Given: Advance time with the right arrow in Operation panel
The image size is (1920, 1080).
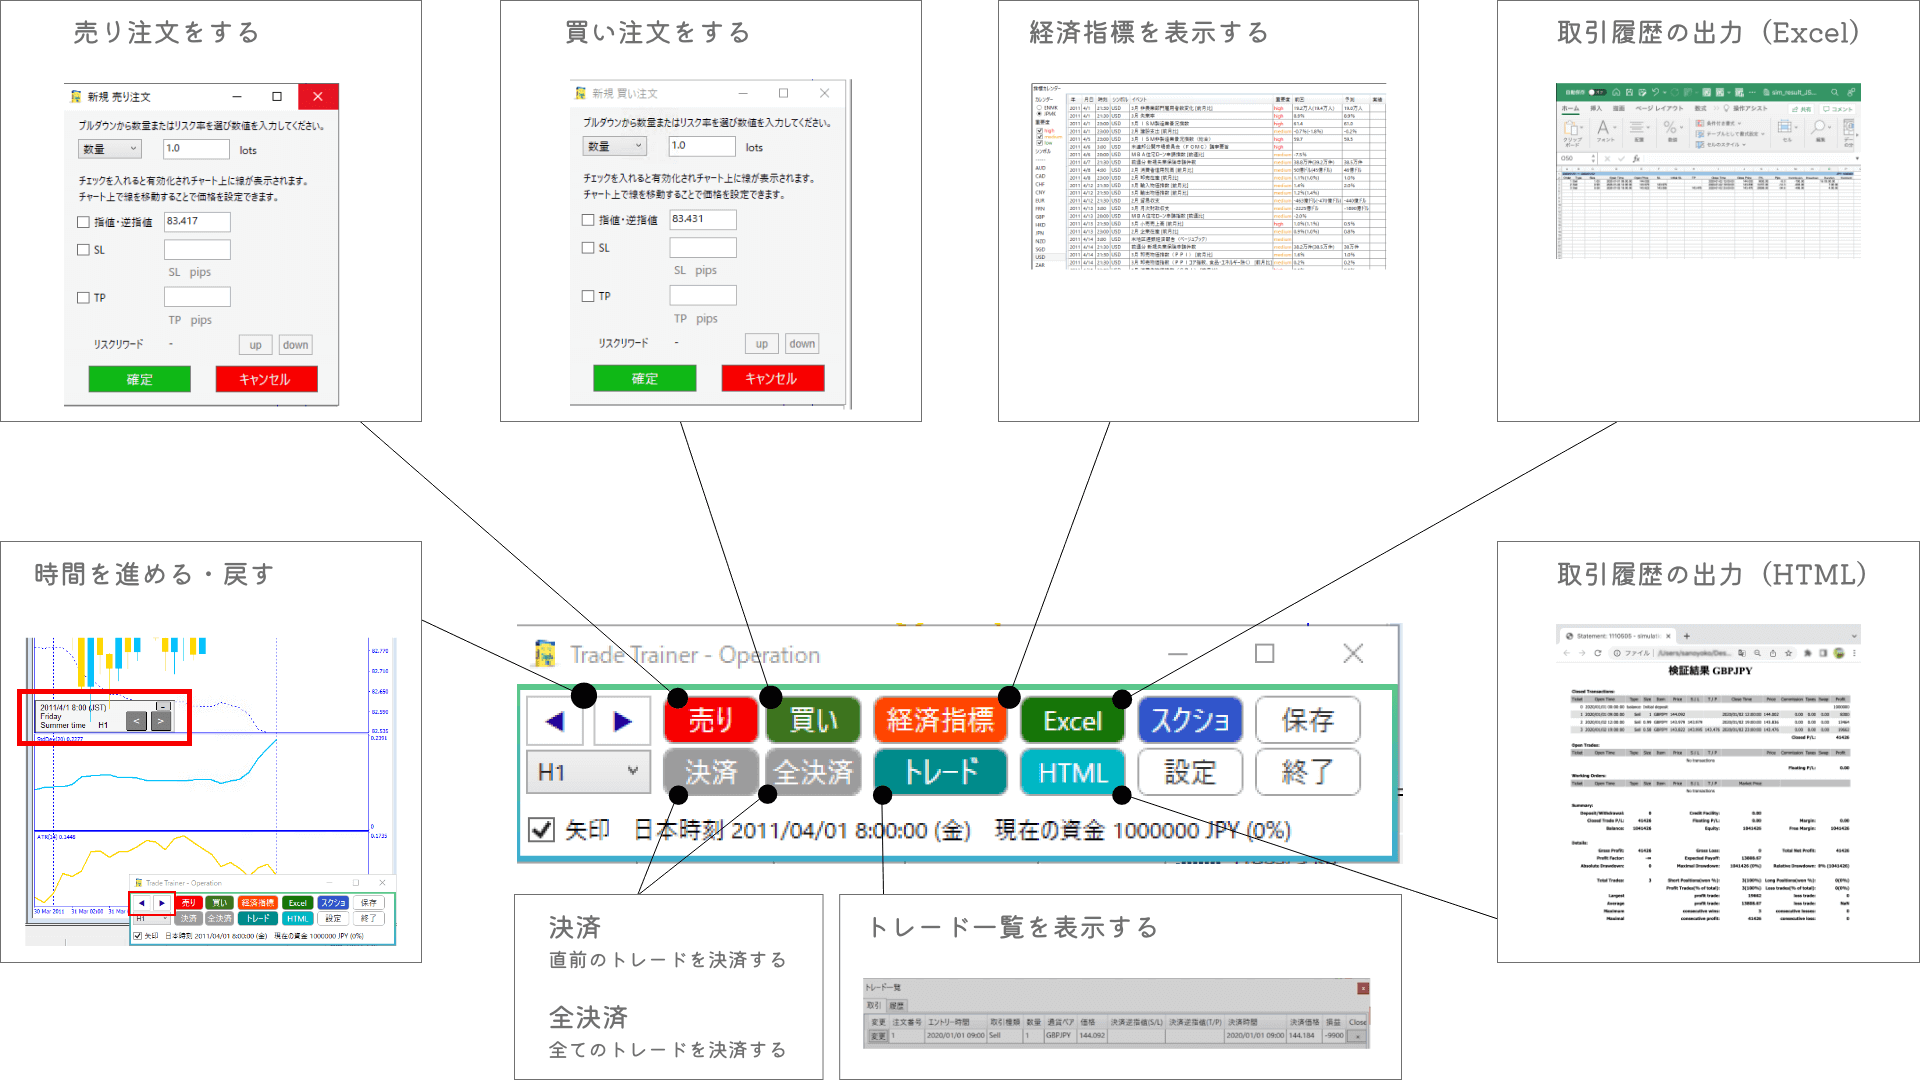Looking at the screenshot, I should click(623, 721).
